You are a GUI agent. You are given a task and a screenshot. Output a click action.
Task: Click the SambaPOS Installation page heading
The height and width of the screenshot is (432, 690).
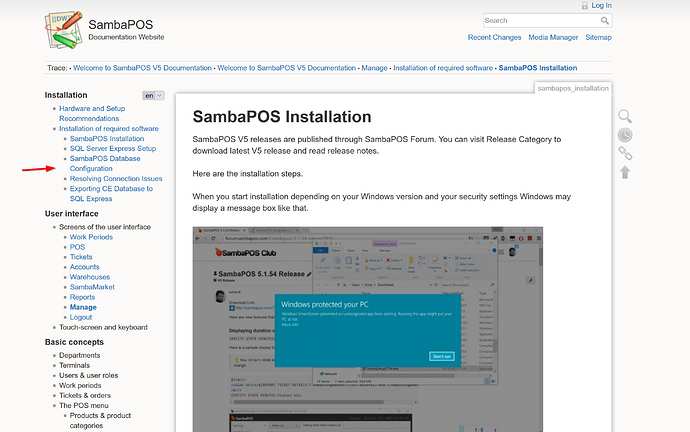pos(282,117)
